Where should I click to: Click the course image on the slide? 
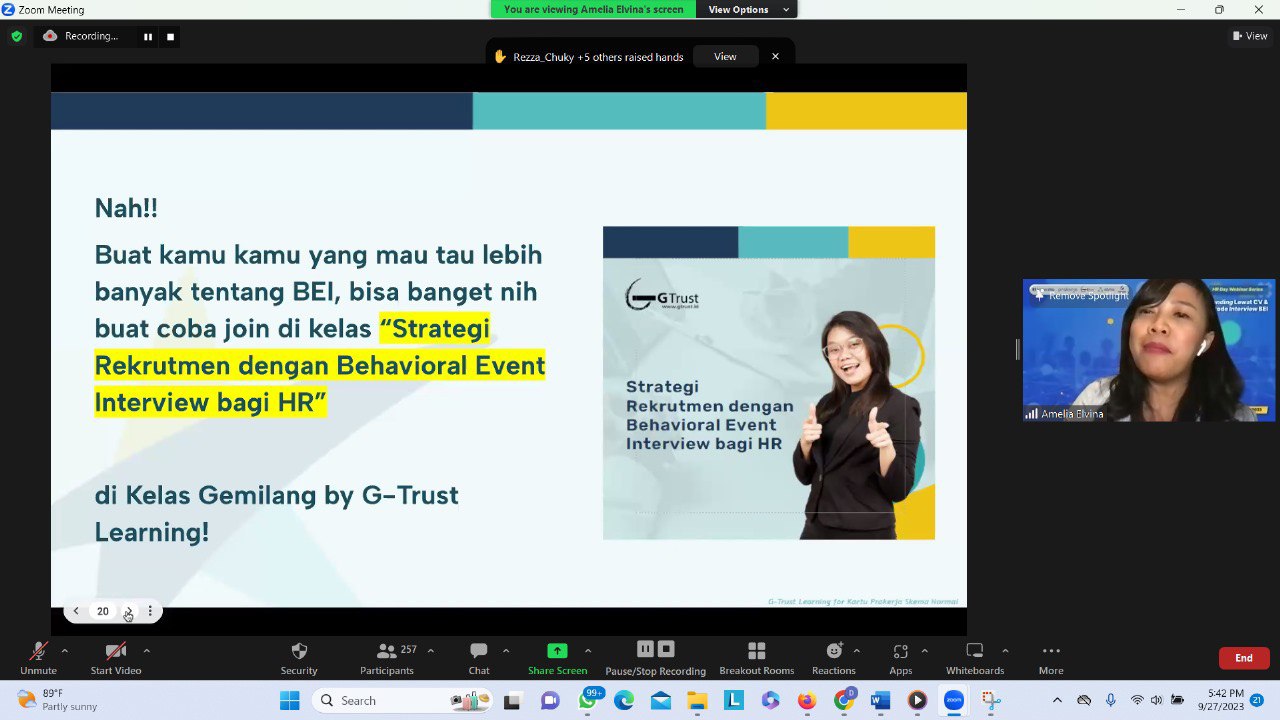[769, 383]
